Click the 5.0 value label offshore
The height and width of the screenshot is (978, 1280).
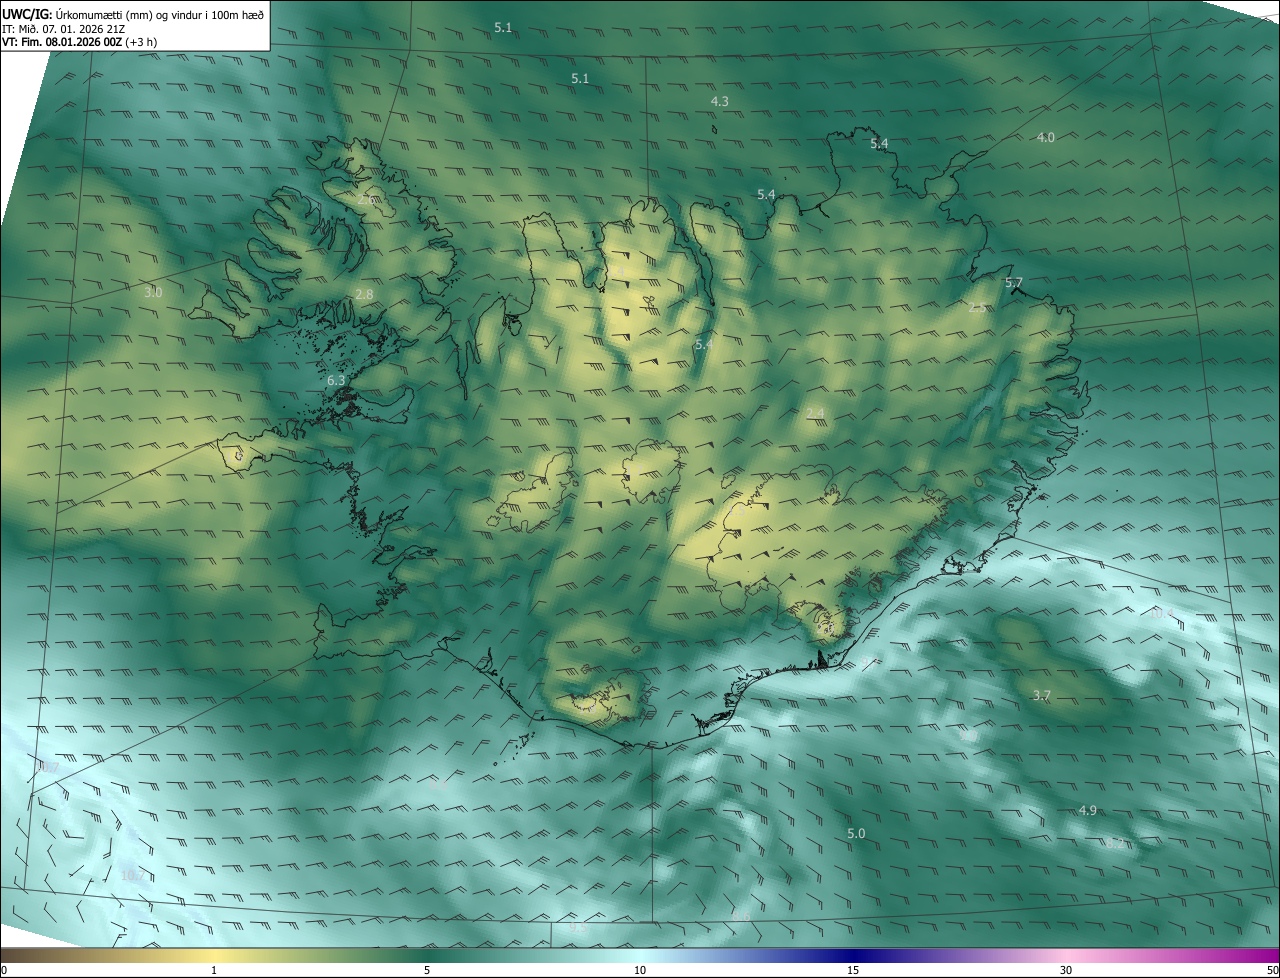[x=856, y=833]
